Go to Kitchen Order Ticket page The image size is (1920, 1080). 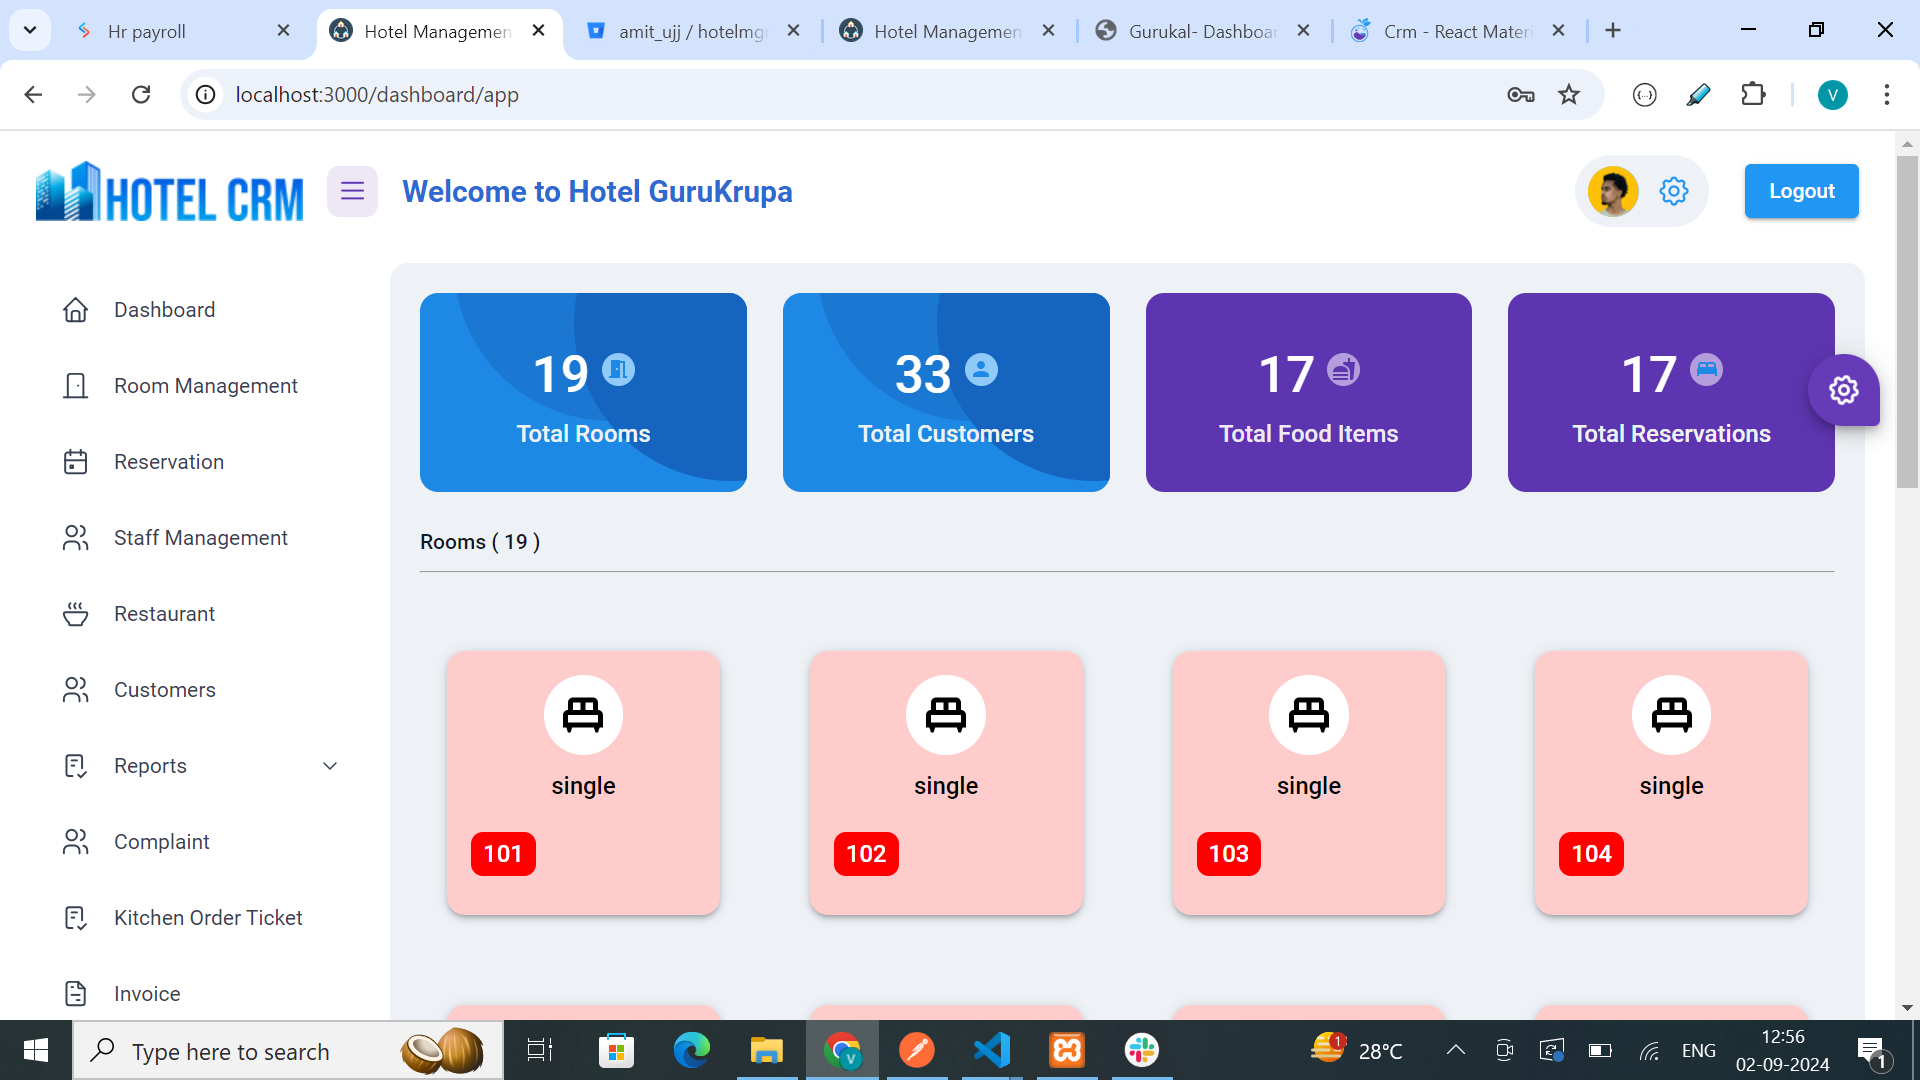(208, 918)
